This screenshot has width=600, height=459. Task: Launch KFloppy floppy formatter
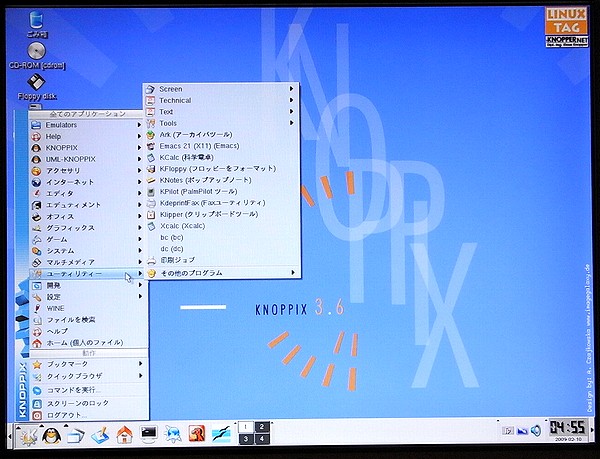(221, 169)
